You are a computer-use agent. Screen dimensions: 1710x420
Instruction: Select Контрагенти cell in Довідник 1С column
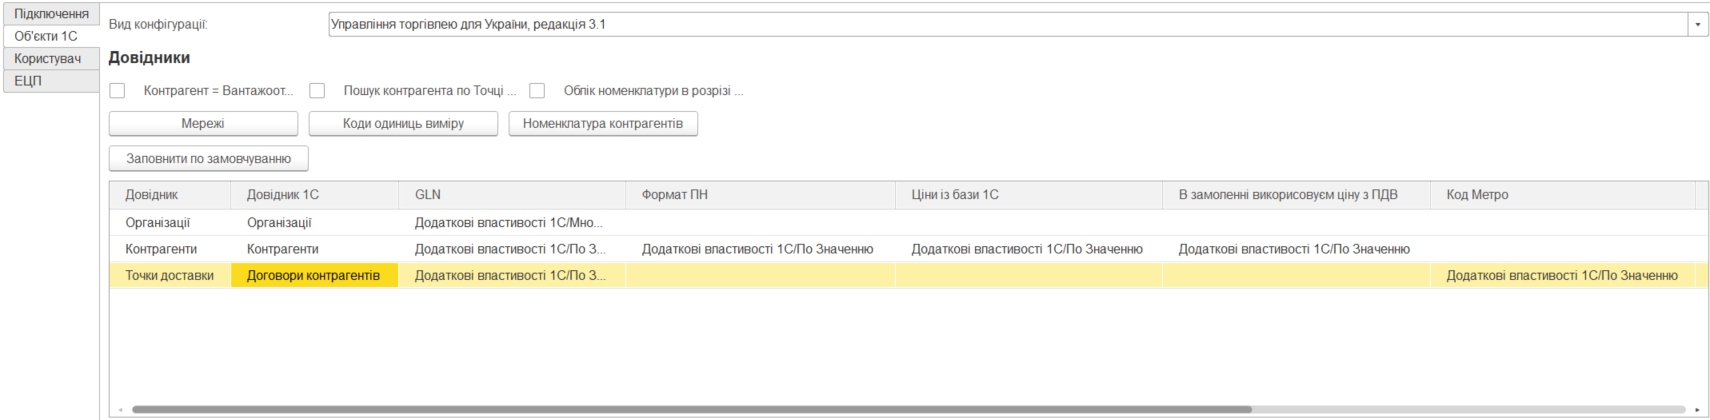point(315,249)
